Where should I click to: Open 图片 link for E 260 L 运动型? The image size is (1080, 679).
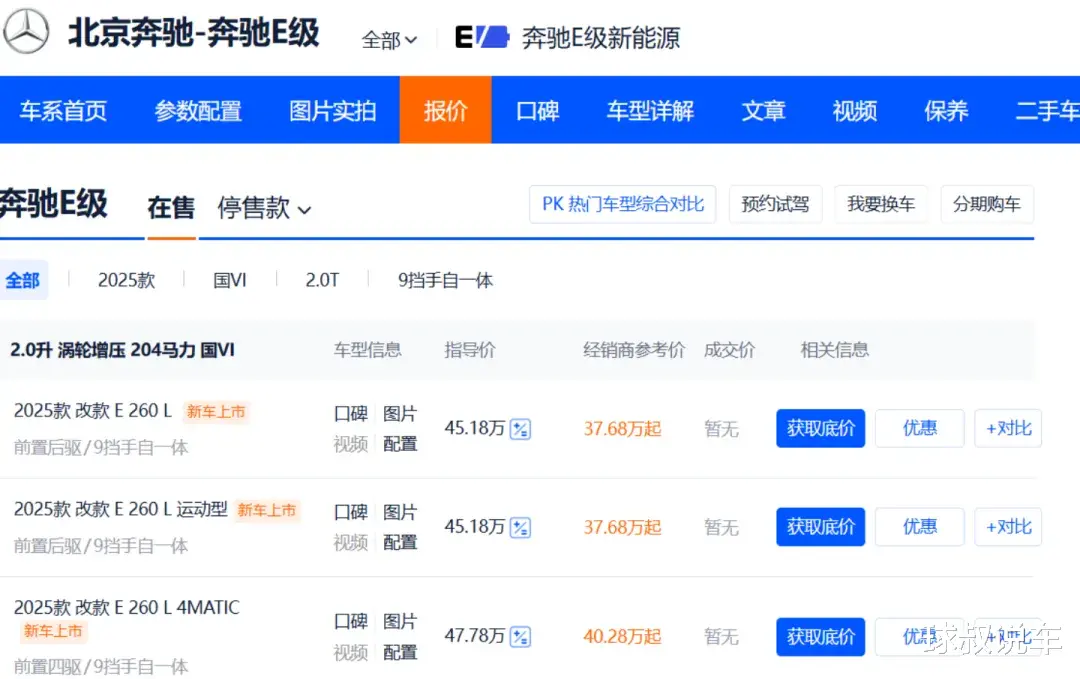tap(400, 512)
